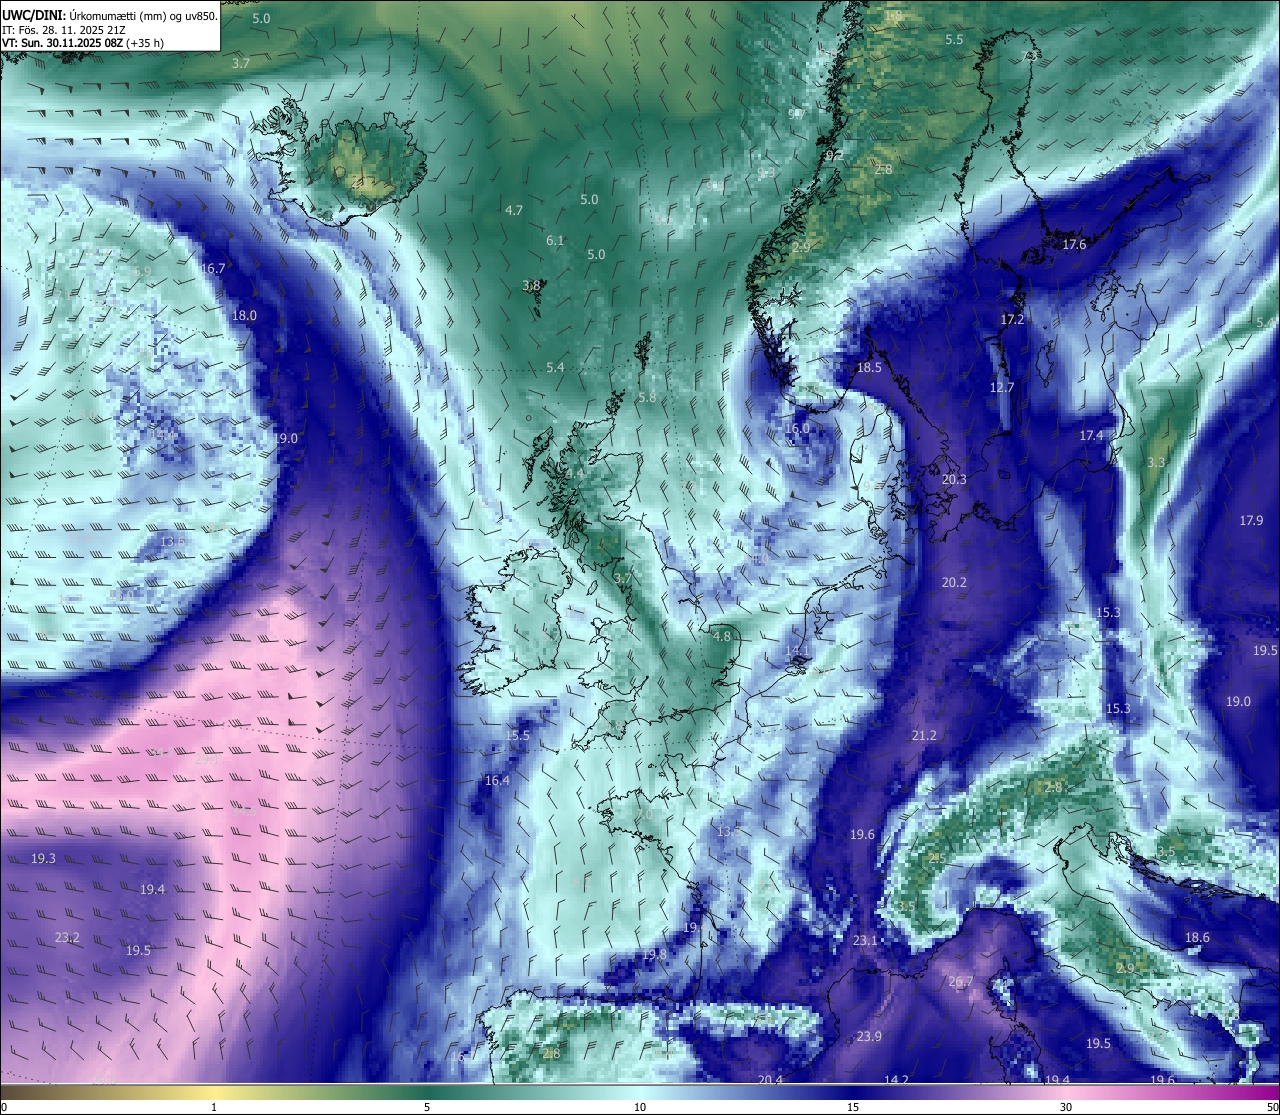The width and height of the screenshot is (1280, 1115).
Task: Click the map value '14.1'
Action: [797, 651]
